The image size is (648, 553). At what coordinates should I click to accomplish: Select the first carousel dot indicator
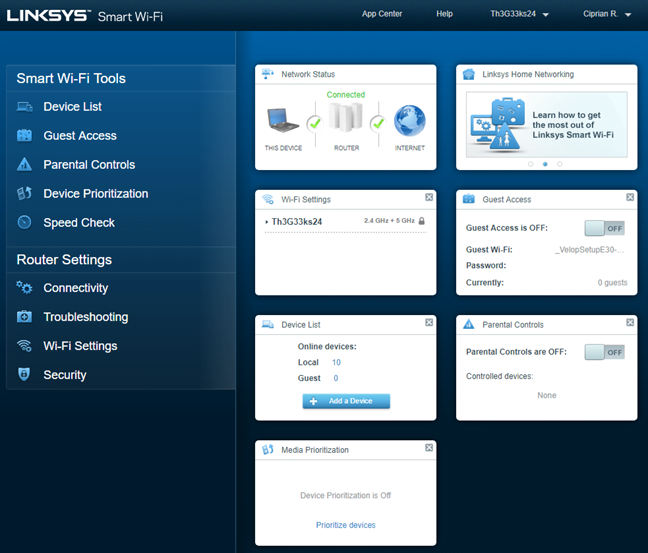click(531, 164)
